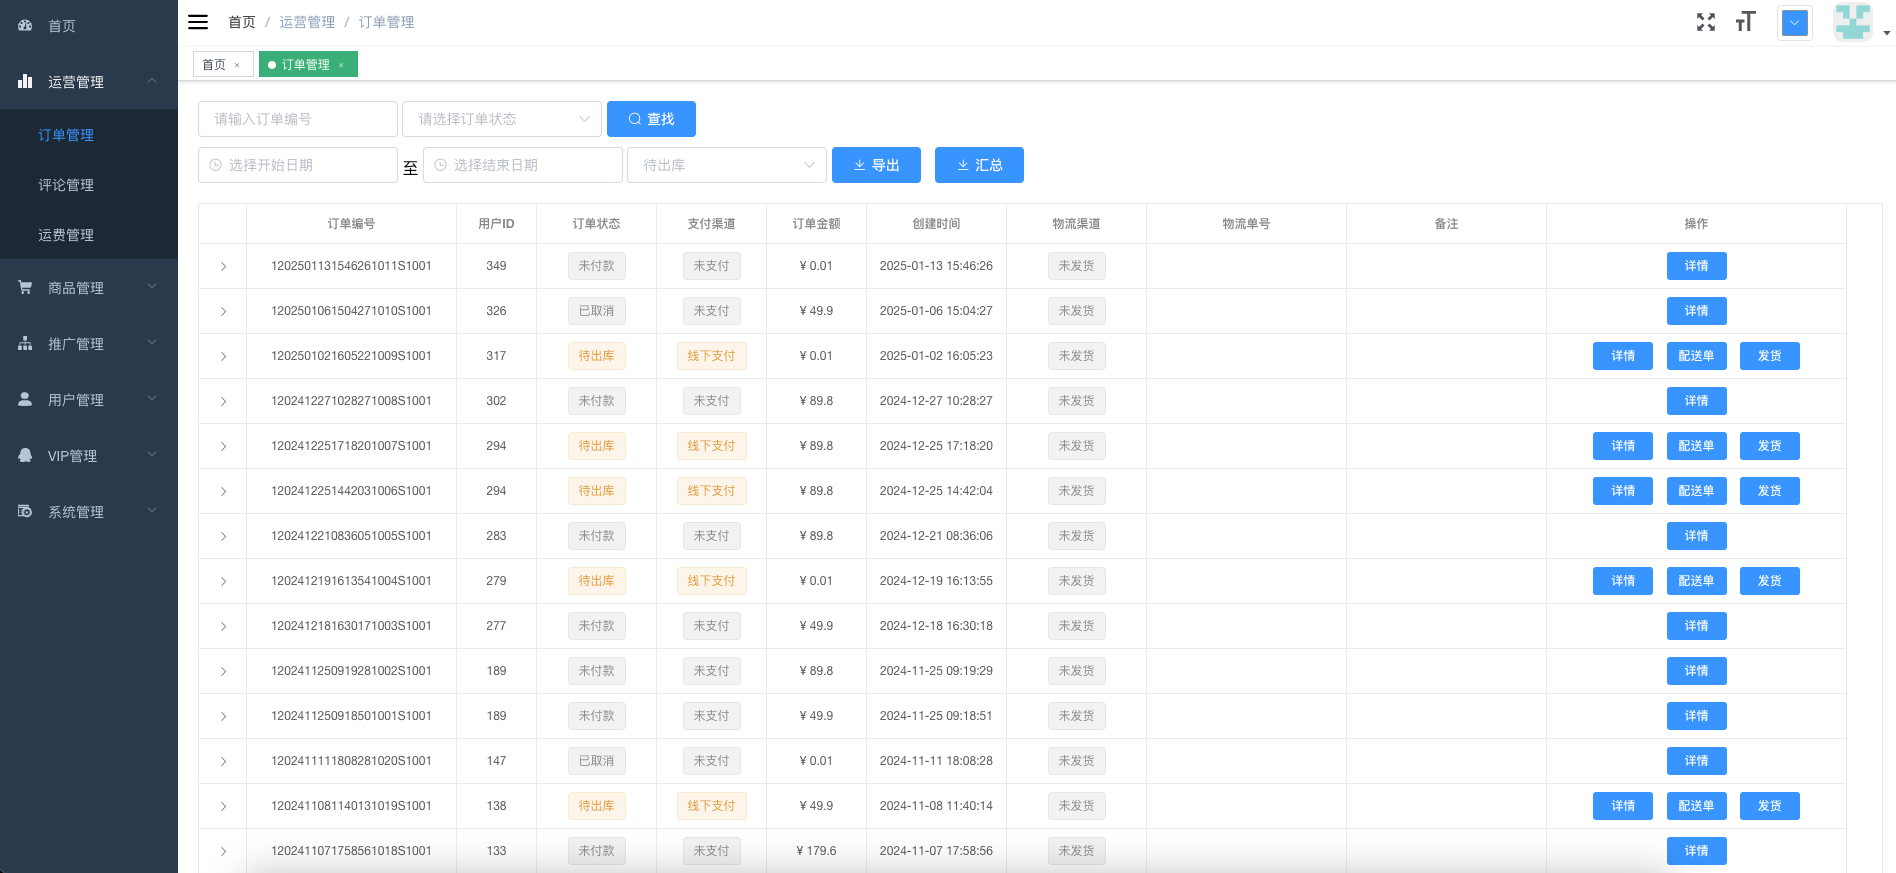Open 详情 for order 1202501131546261011S1001
Viewport: 1896px width, 873px height.
click(x=1696, y=266)
